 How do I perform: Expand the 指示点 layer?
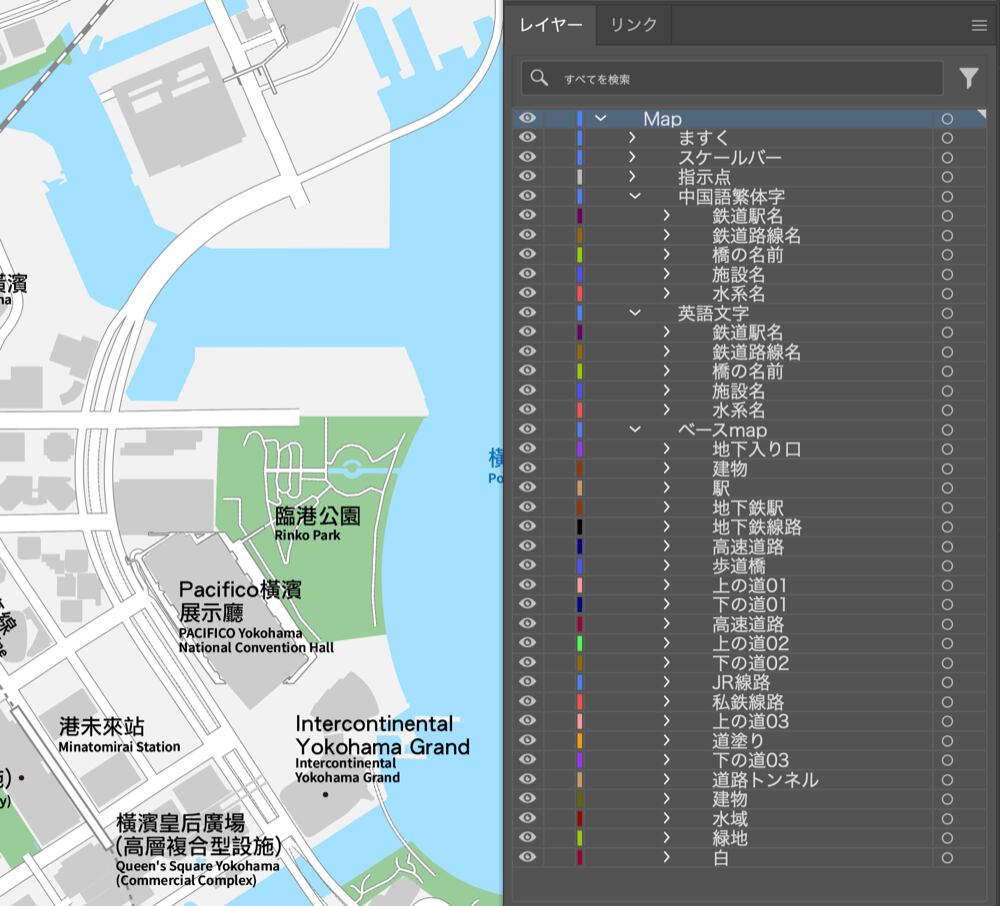(x=632, y=177)
